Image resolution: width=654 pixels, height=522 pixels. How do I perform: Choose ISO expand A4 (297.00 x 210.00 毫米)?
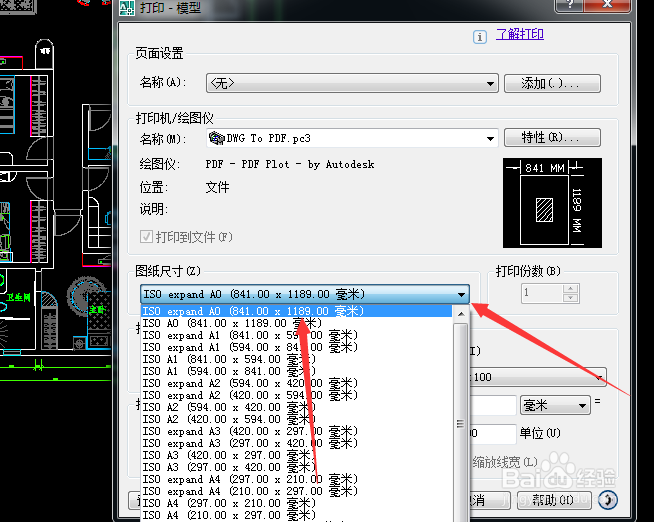pos(297,479)
